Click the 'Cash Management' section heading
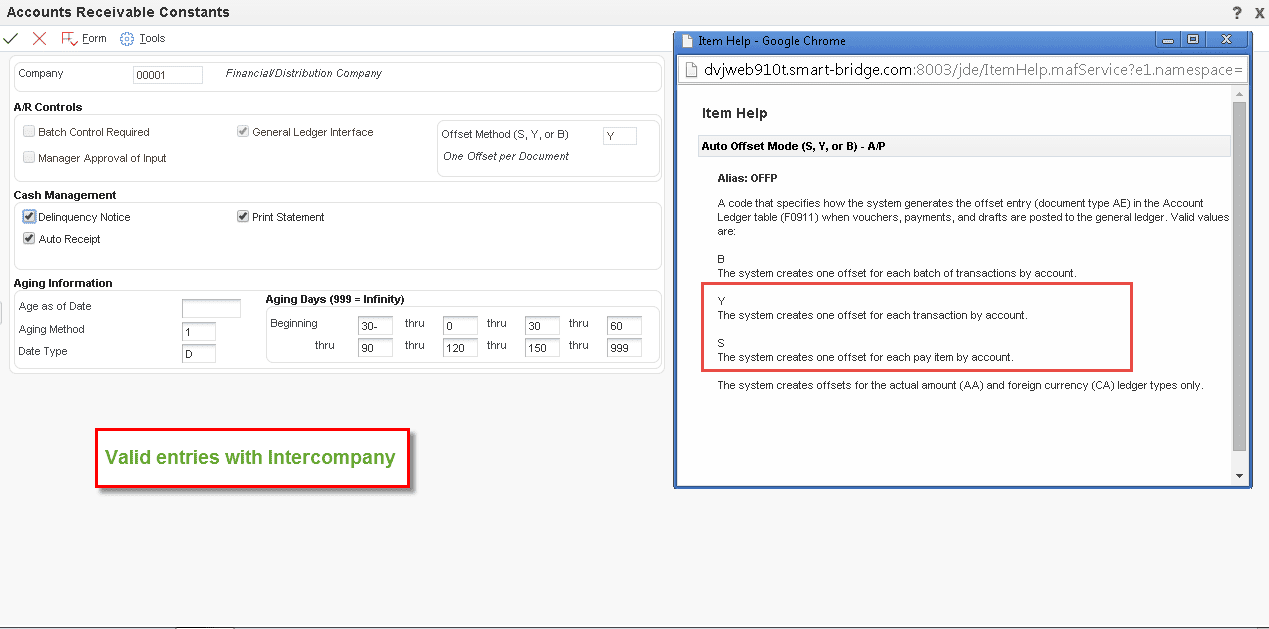This screenshot has height=629, width=1269. [x=65, y=195]
